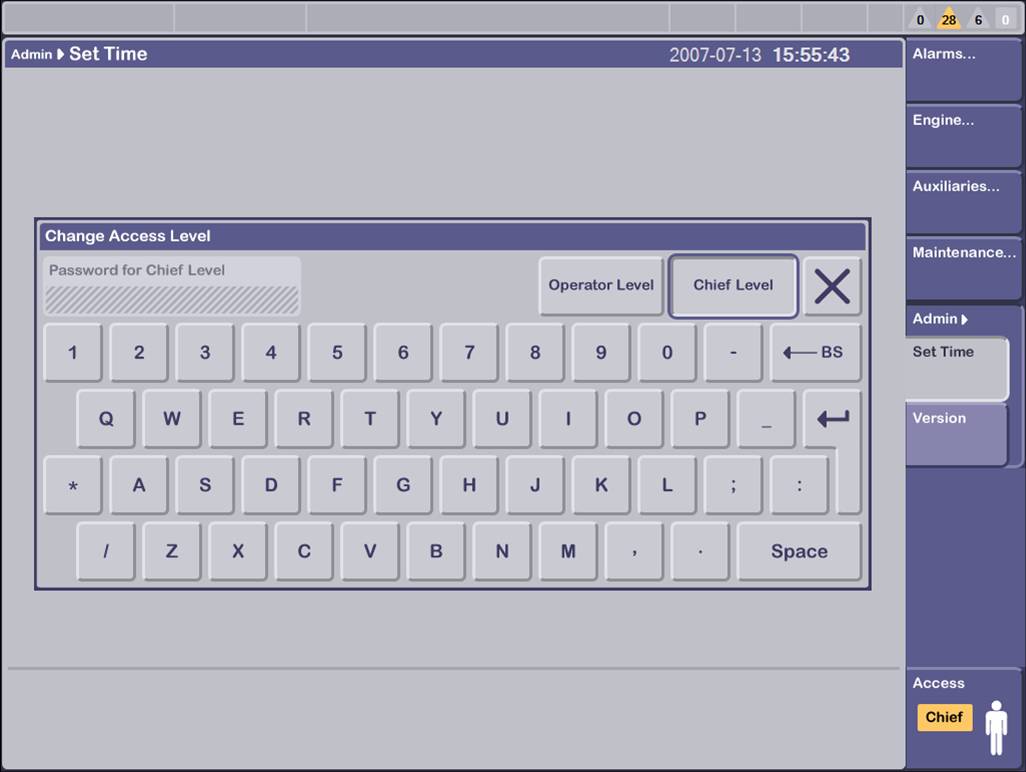Open the Engine screen
This screenshot has height=772, width=1026.
[963, 135]
